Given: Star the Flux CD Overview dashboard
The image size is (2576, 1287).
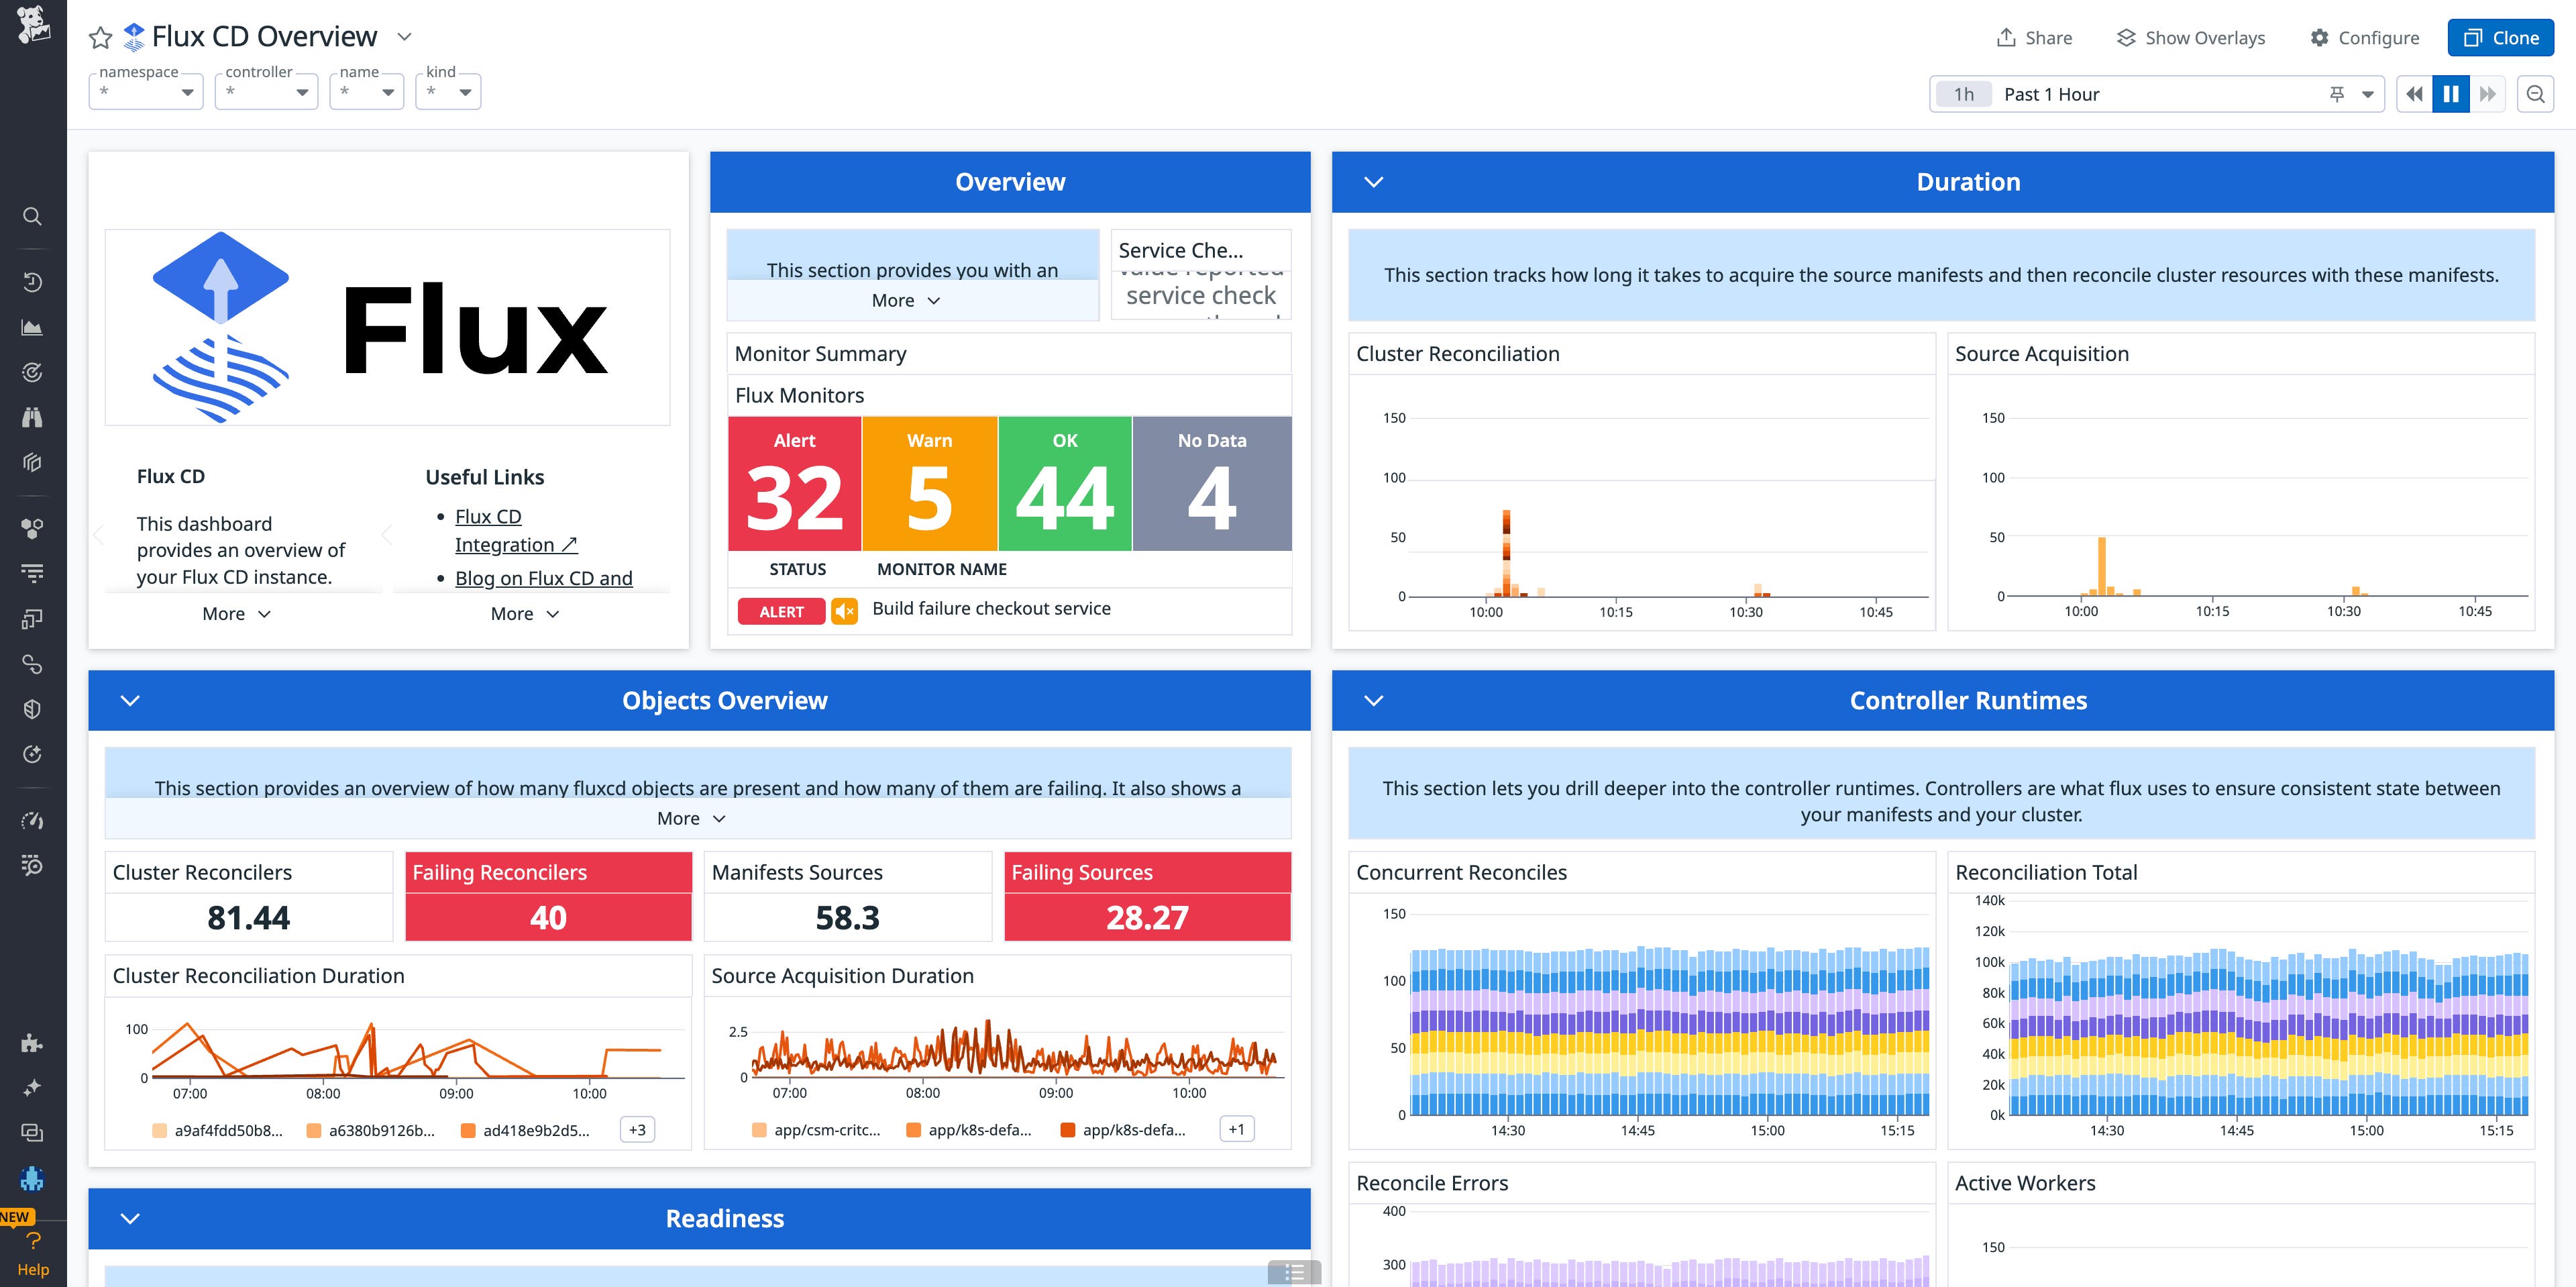Looking at the screenshot, I should (x=100, y=37).
